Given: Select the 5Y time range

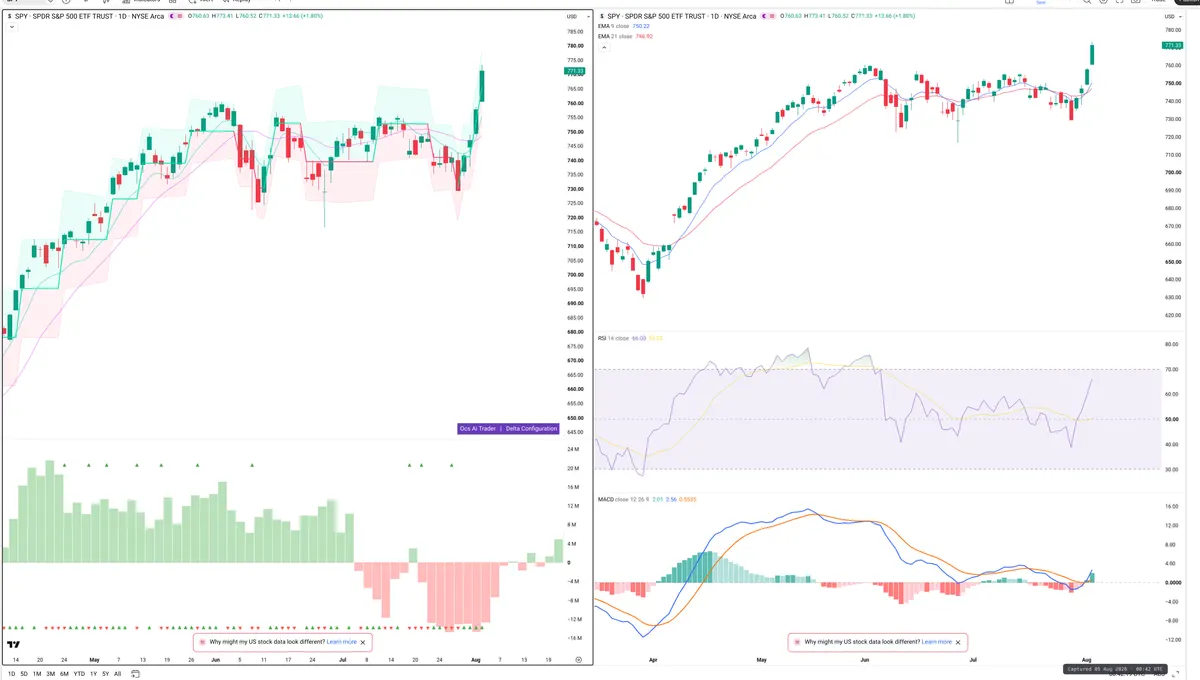Looking at the screenshot, I should [x=105, y=674].
